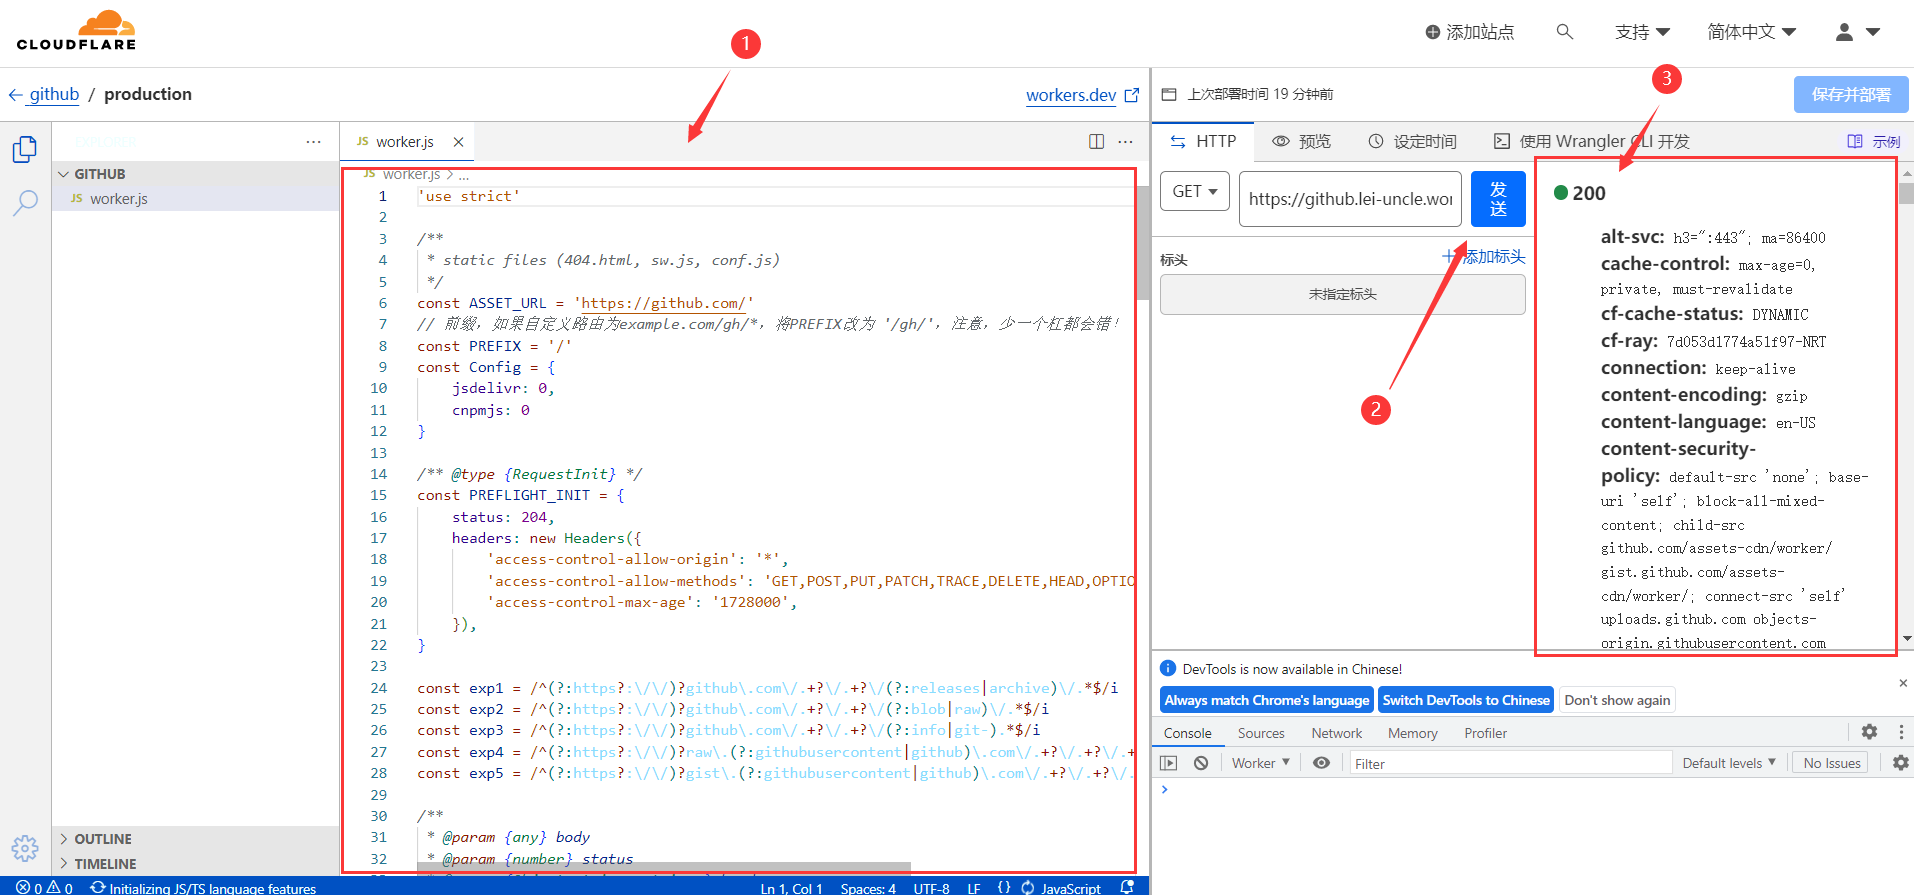Expand the OUTLINE section
Viewport: 1914px width, 895px height.
(x=196, y=839)
